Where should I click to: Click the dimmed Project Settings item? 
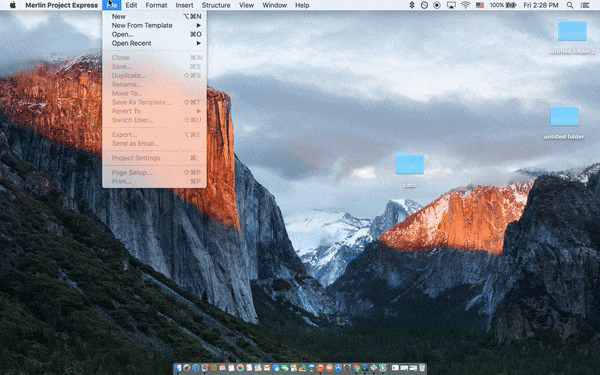pos(155,158)
